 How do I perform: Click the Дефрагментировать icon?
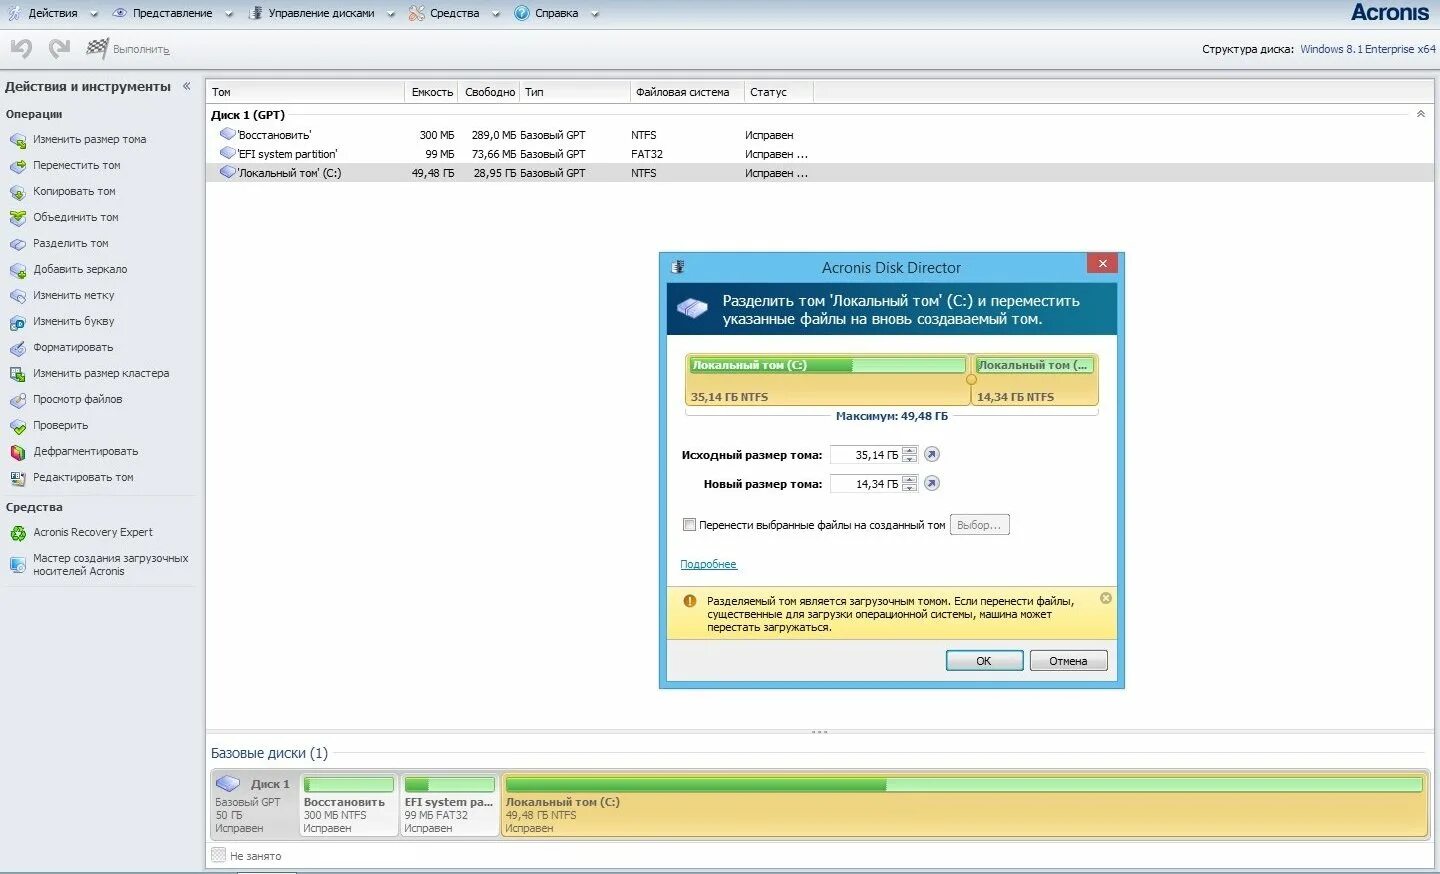pyautogui.click(x=17, y=452)
